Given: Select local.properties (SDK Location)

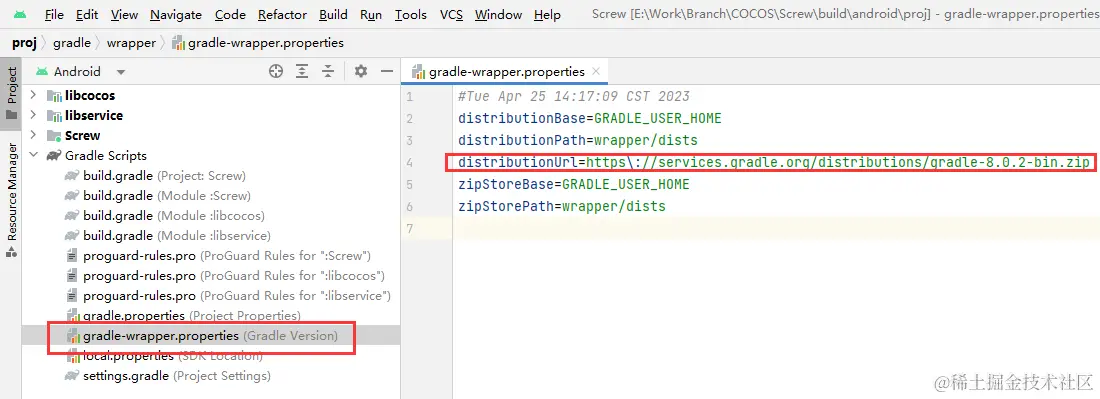Looking at the screenshot, I should point(173,356).
